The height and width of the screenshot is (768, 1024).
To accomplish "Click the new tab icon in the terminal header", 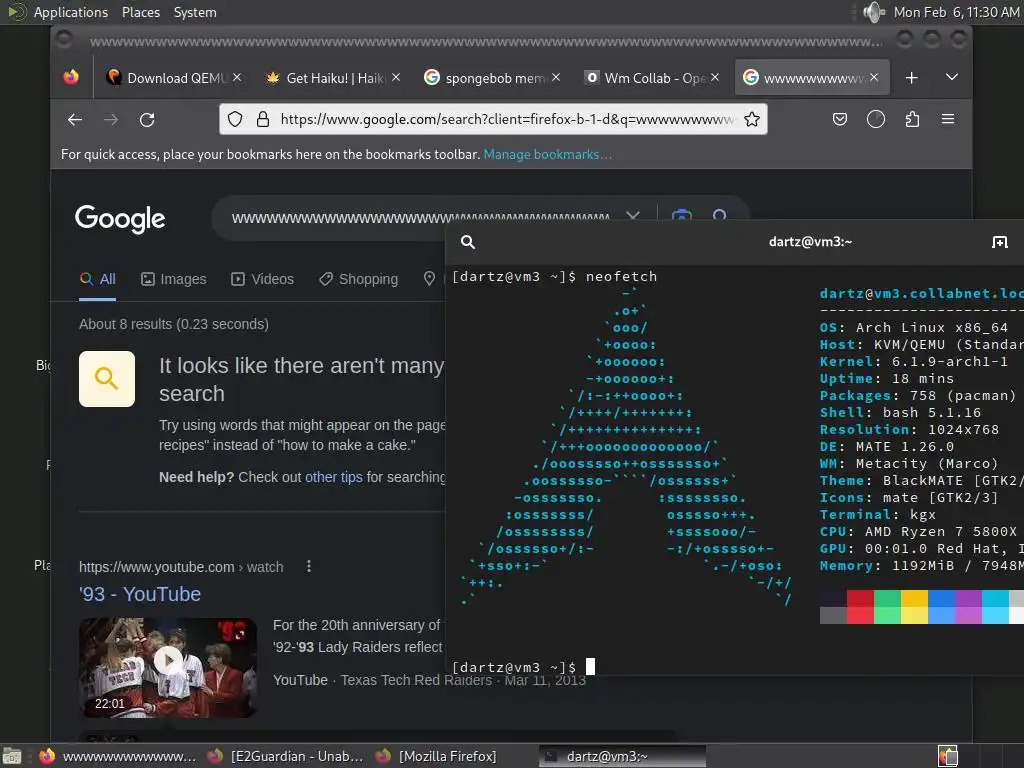I will 999,242.
